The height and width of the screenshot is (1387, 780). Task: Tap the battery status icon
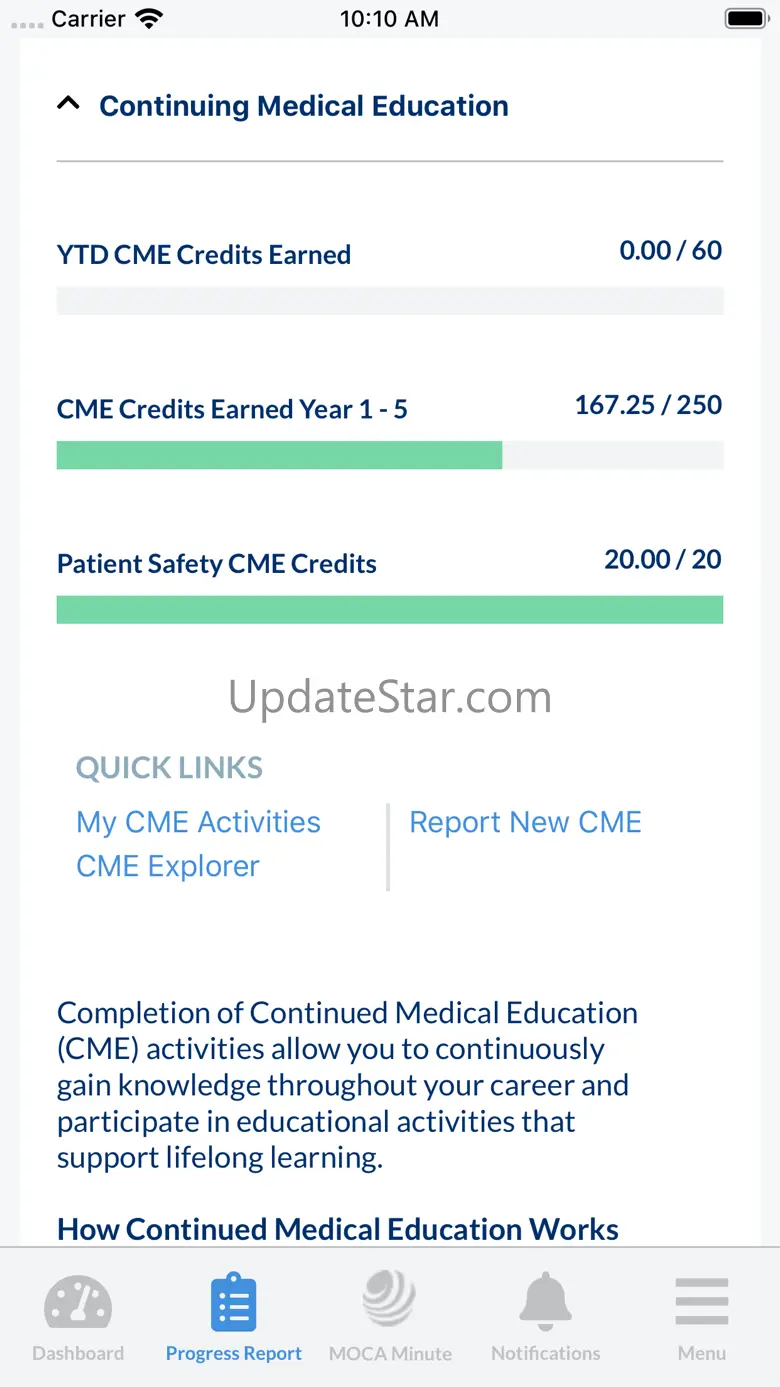(x=746, y=19)
